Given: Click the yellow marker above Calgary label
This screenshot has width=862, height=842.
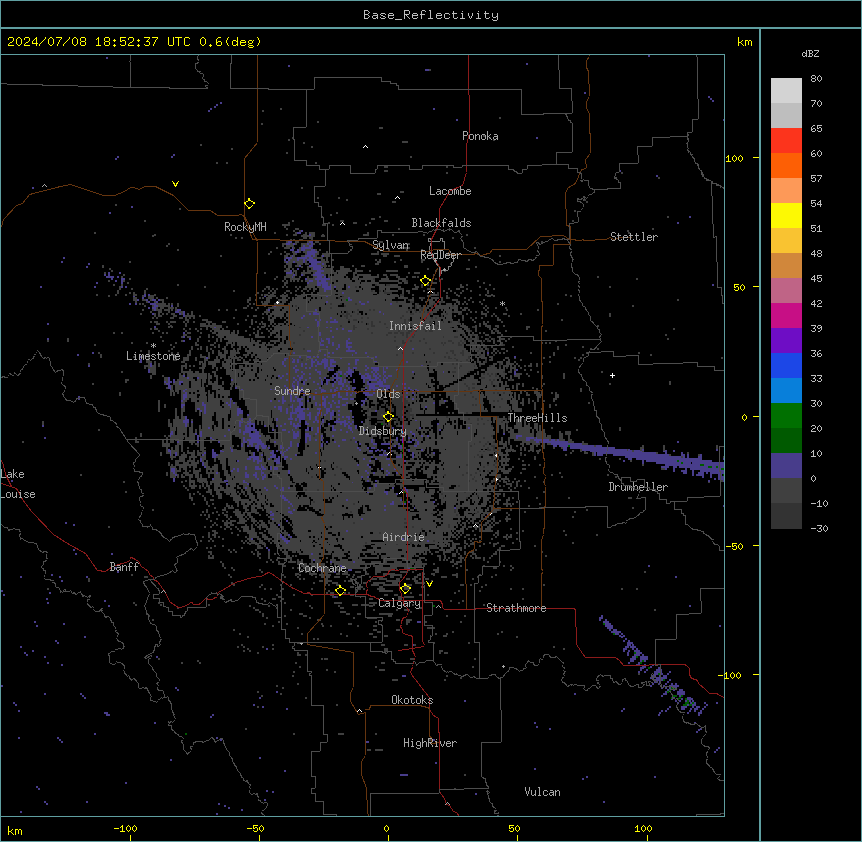Looking at the screenshot, I should click(x=405, y=589).
